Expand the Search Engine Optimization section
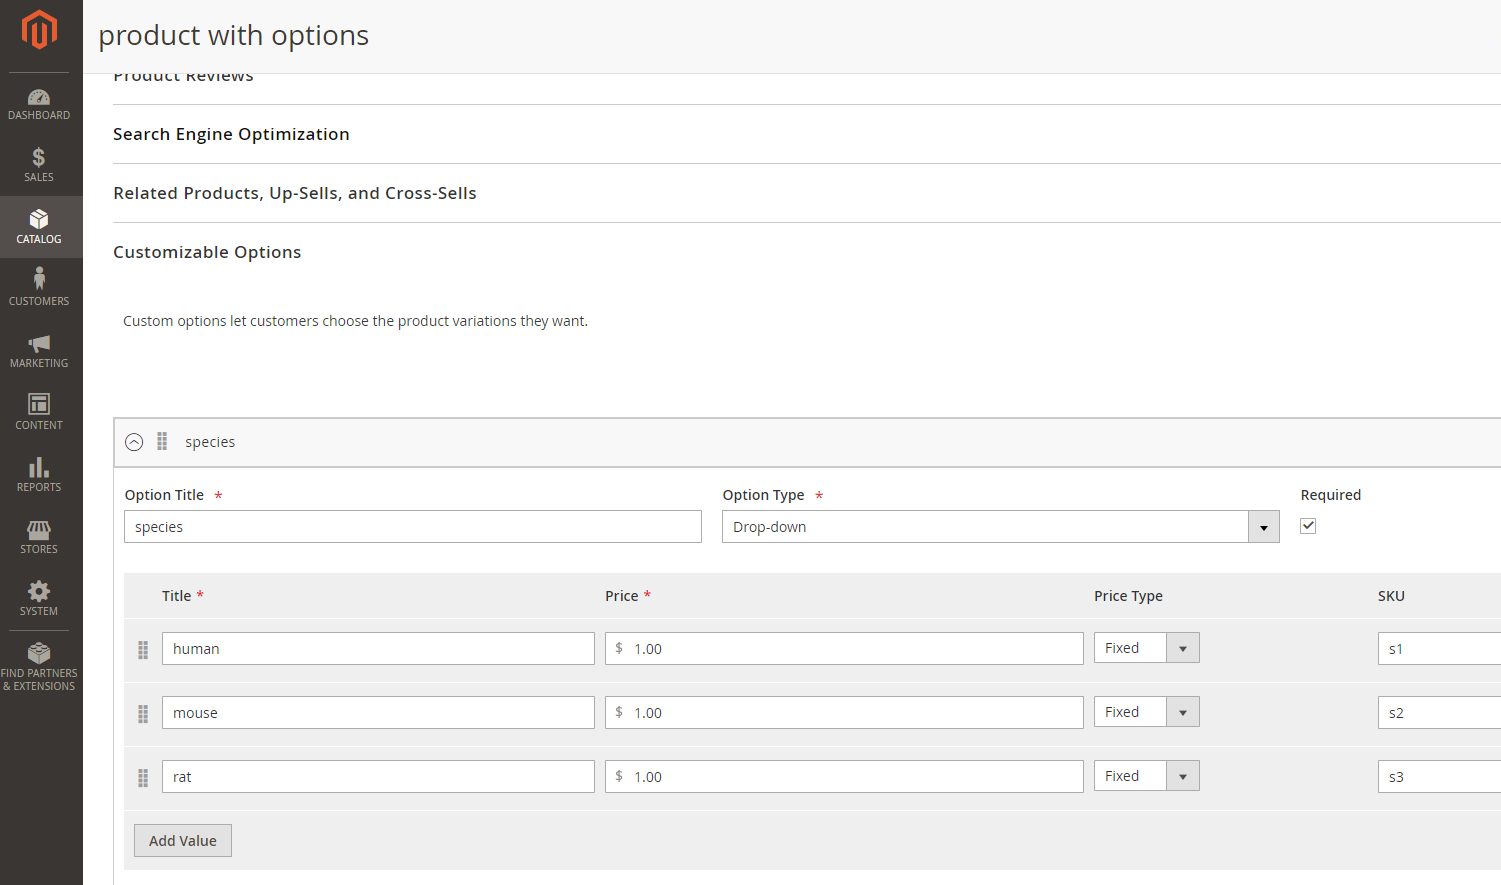 [231, 134]
